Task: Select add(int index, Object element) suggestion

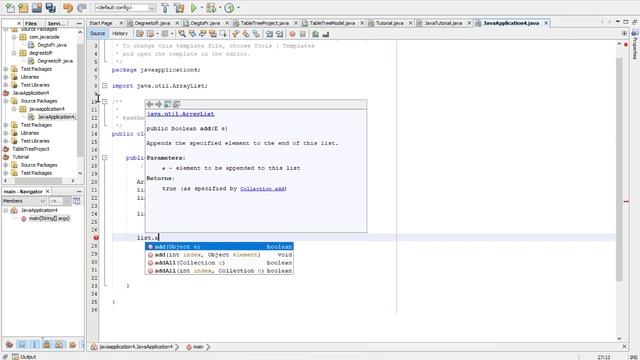Action: pyautogui.click(x=219, y=255)
